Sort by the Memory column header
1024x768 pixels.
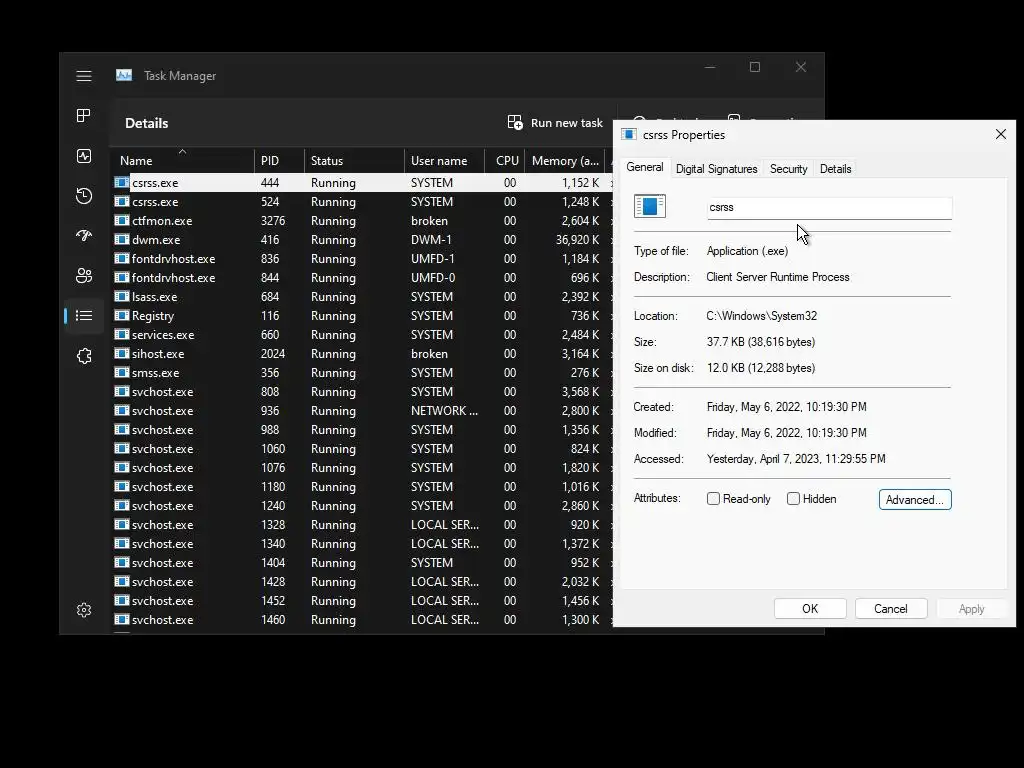566,161
